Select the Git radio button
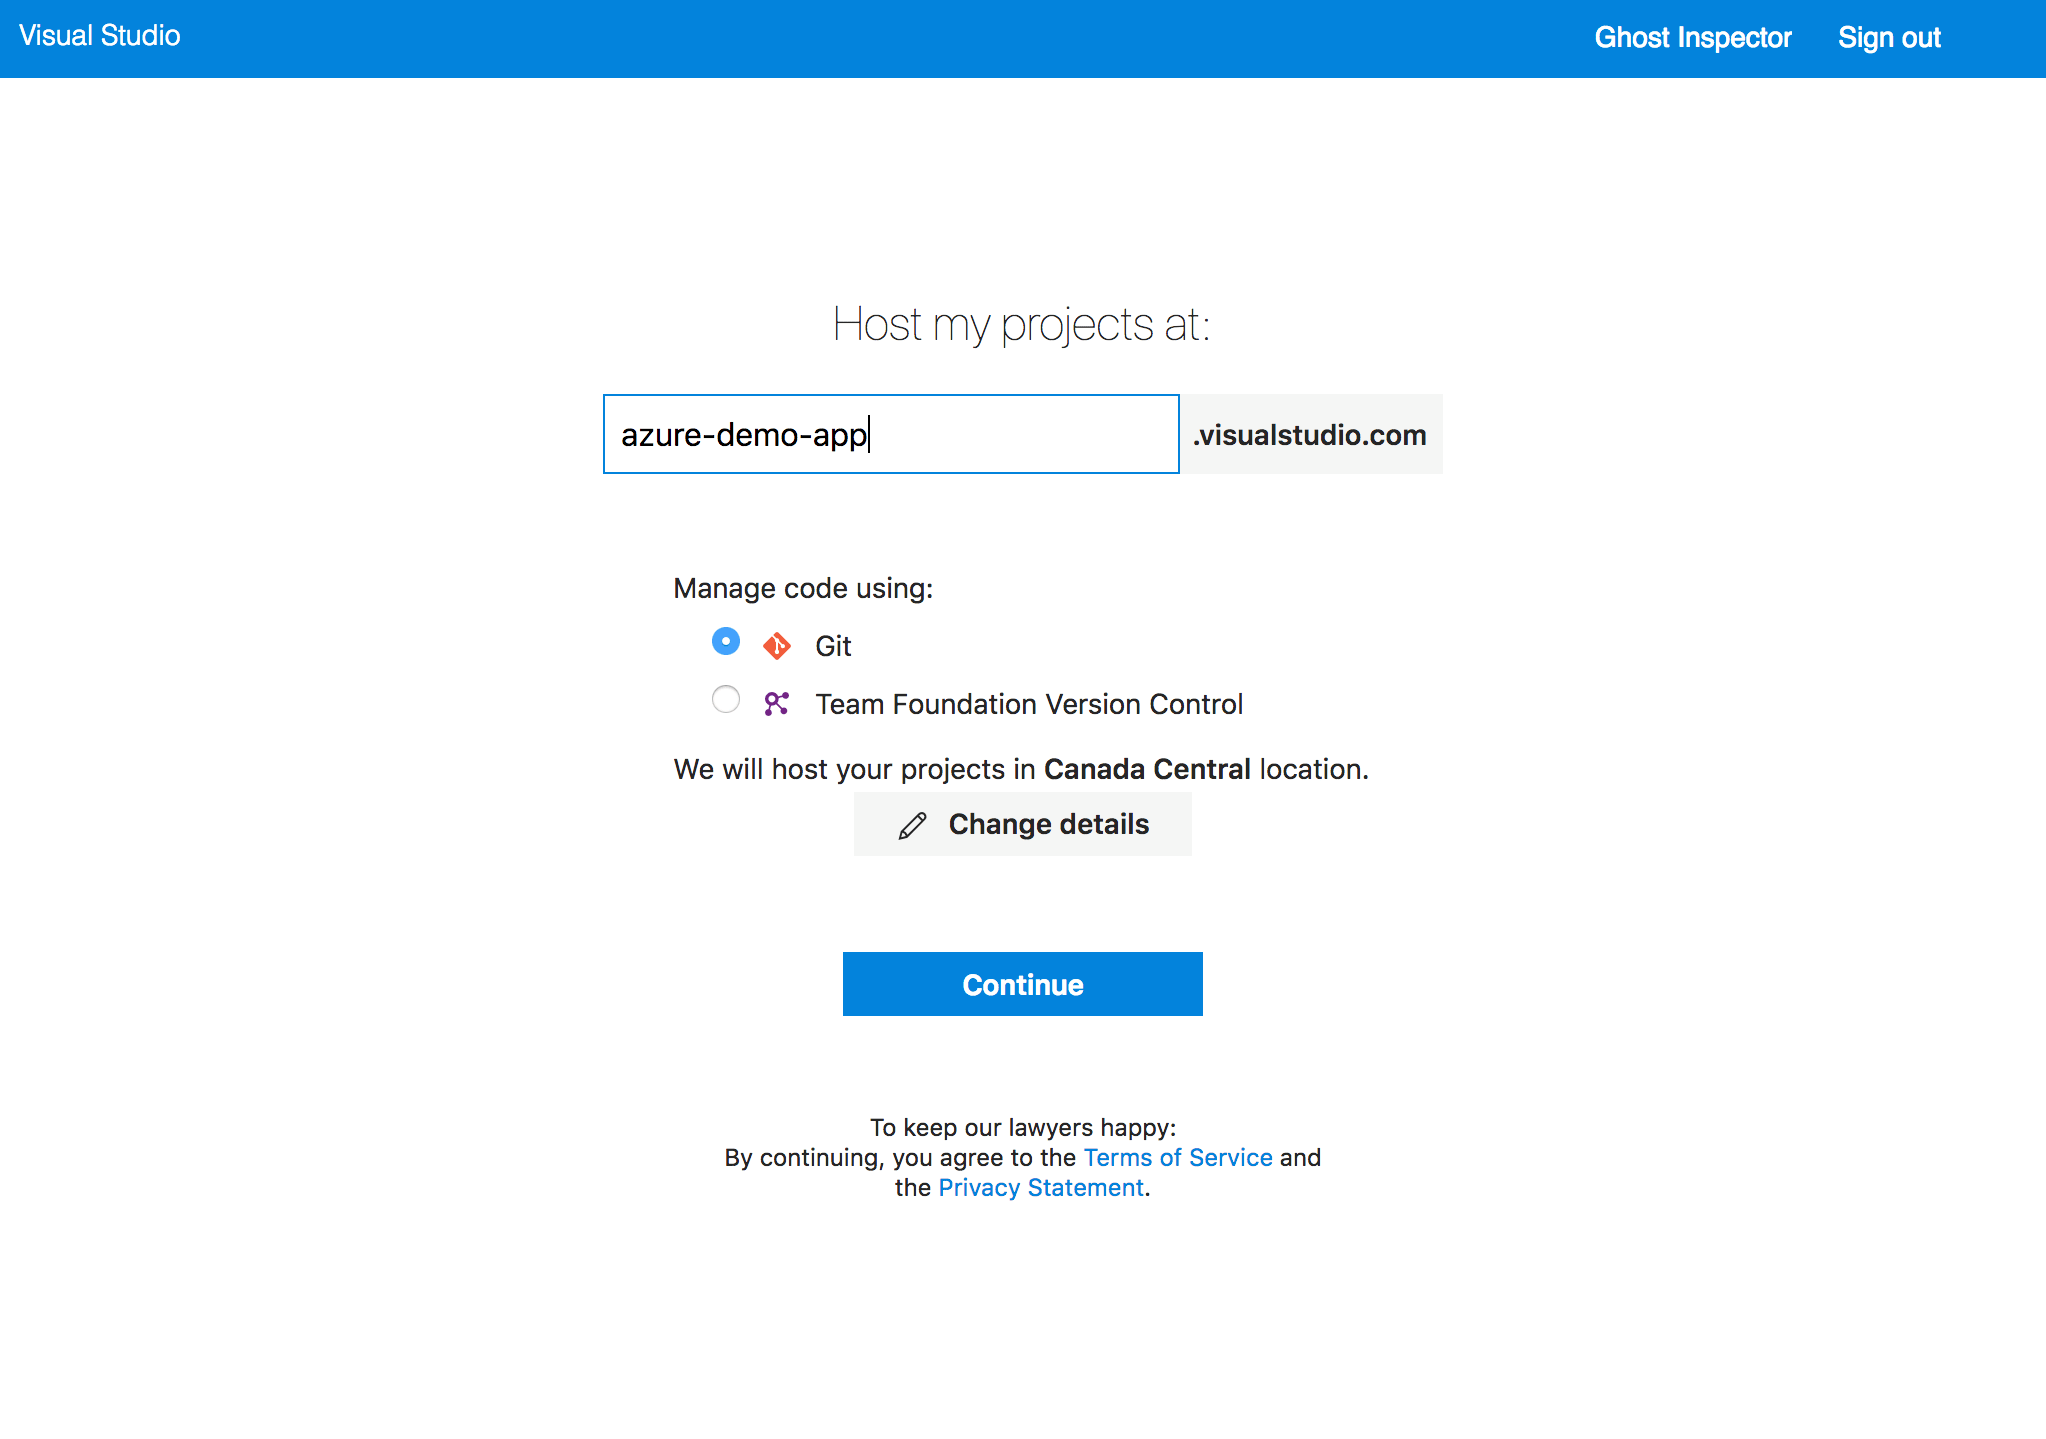This screenshot has width=2046, height=1439. click(726, 641)
